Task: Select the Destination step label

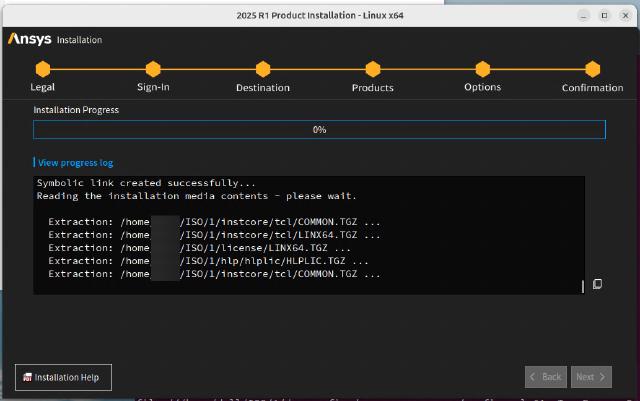Action: pos(263,88)
